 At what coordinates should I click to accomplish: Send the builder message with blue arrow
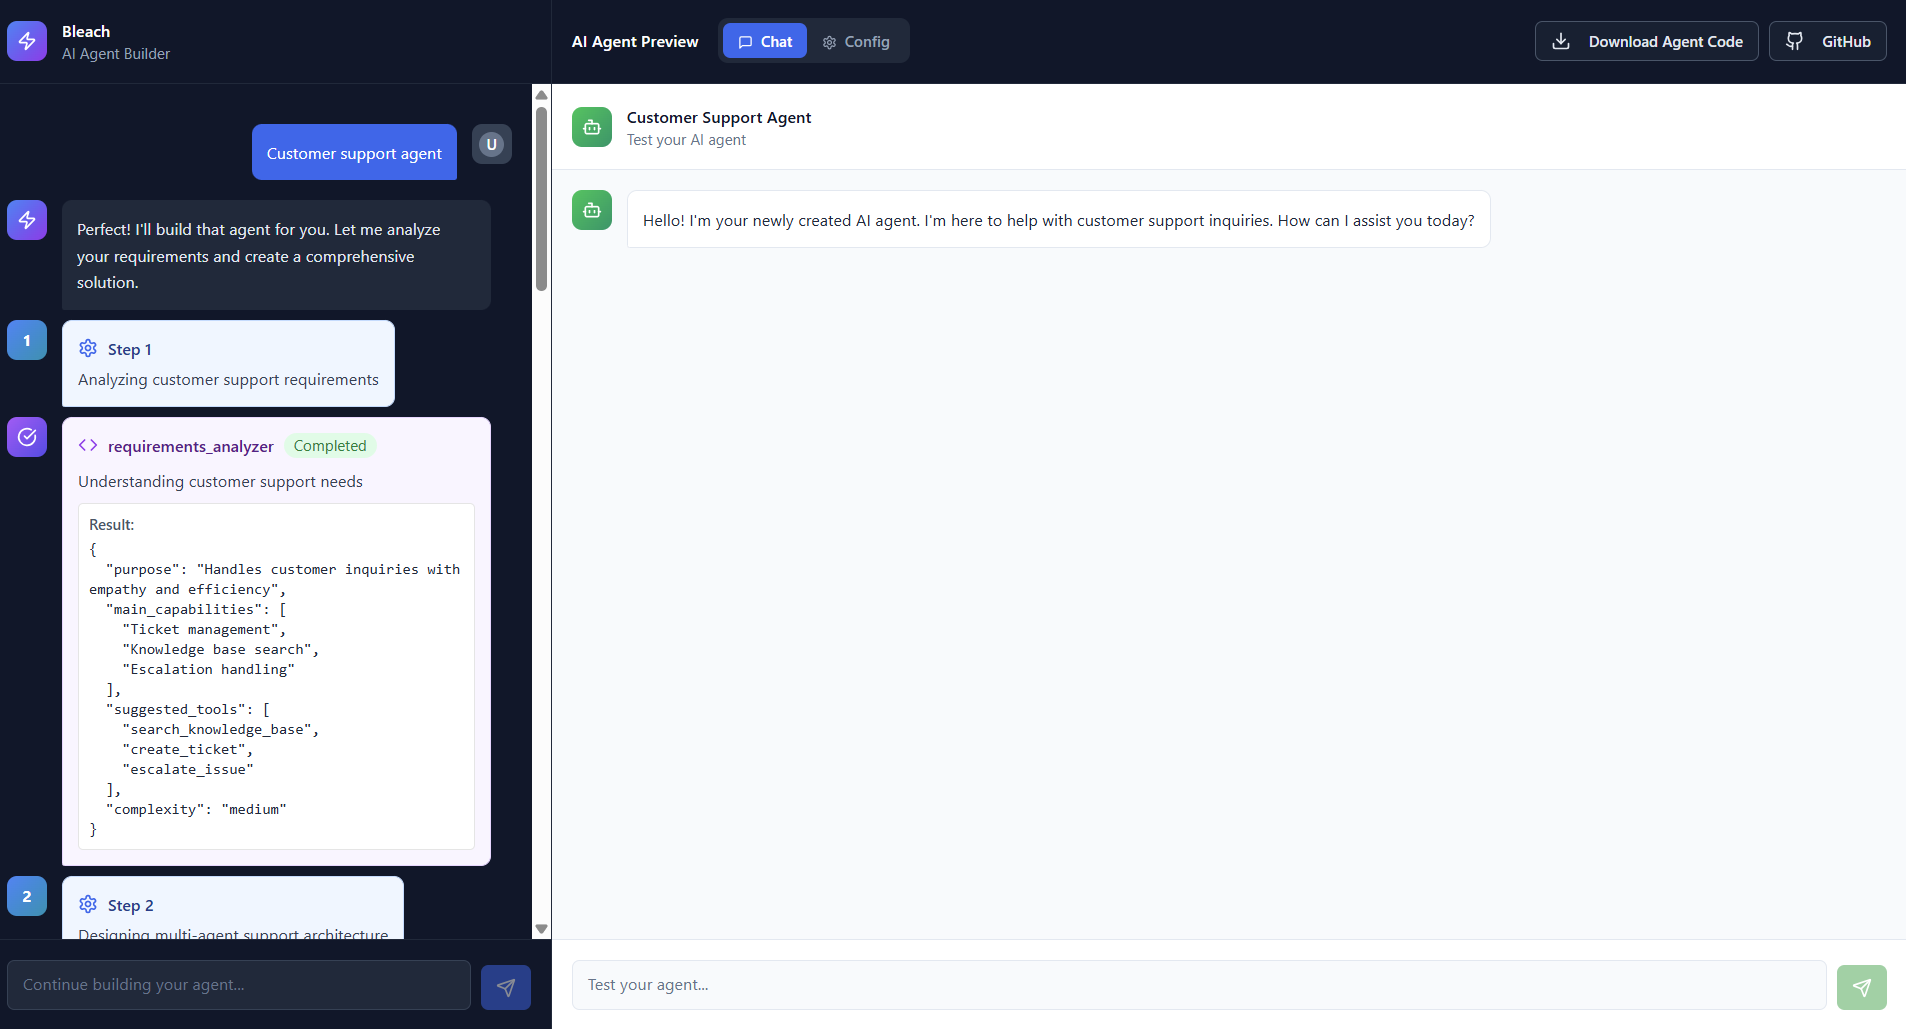coord(506,987)
